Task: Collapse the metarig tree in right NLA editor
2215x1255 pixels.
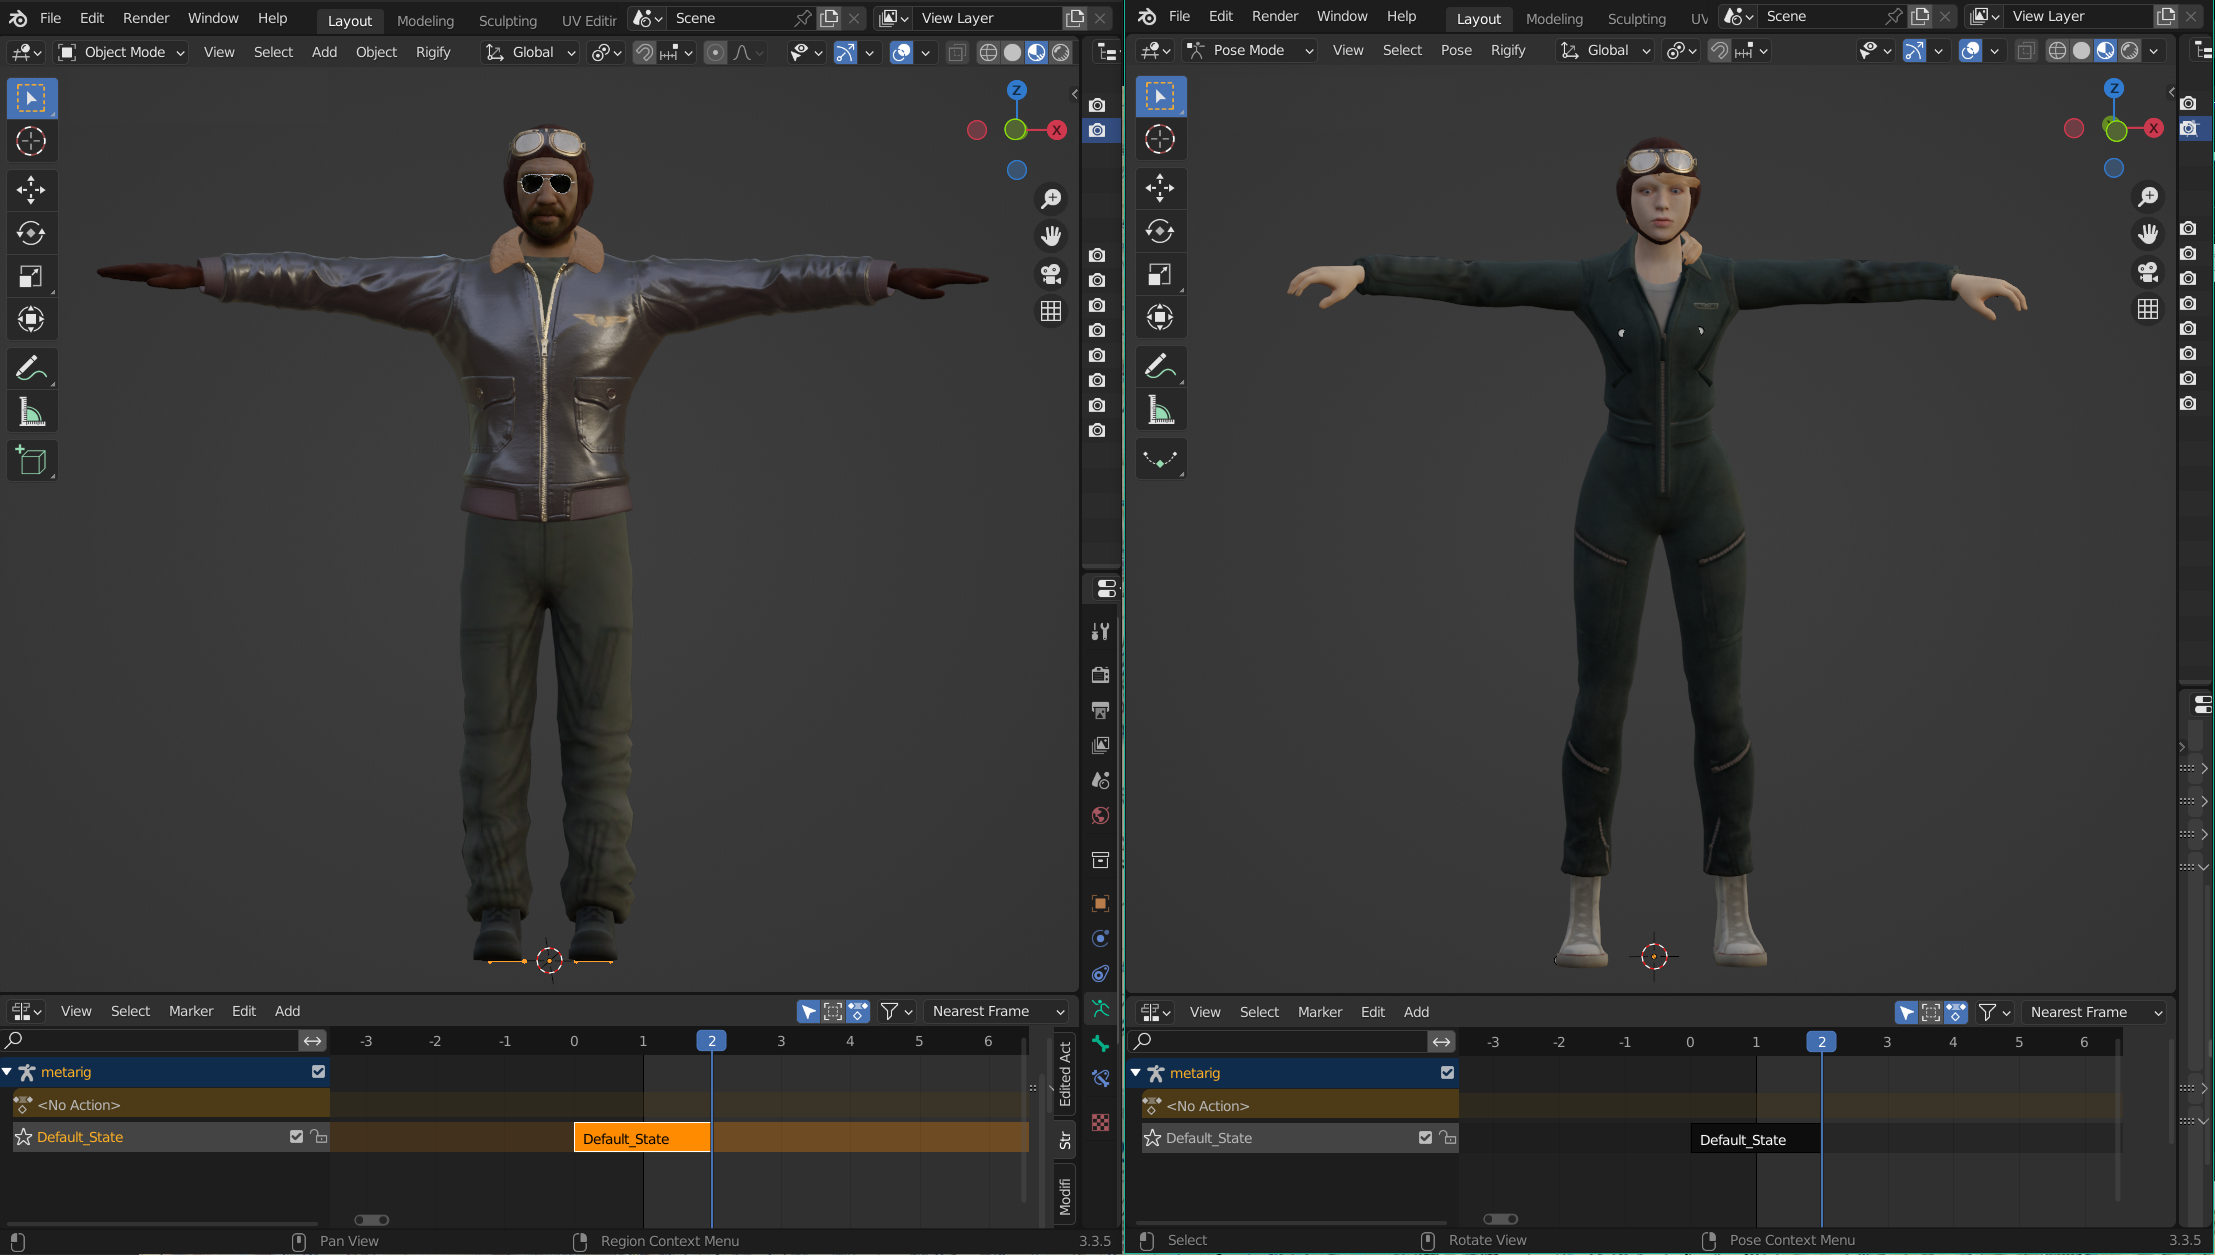Action: click(x=1136, y=1072)
